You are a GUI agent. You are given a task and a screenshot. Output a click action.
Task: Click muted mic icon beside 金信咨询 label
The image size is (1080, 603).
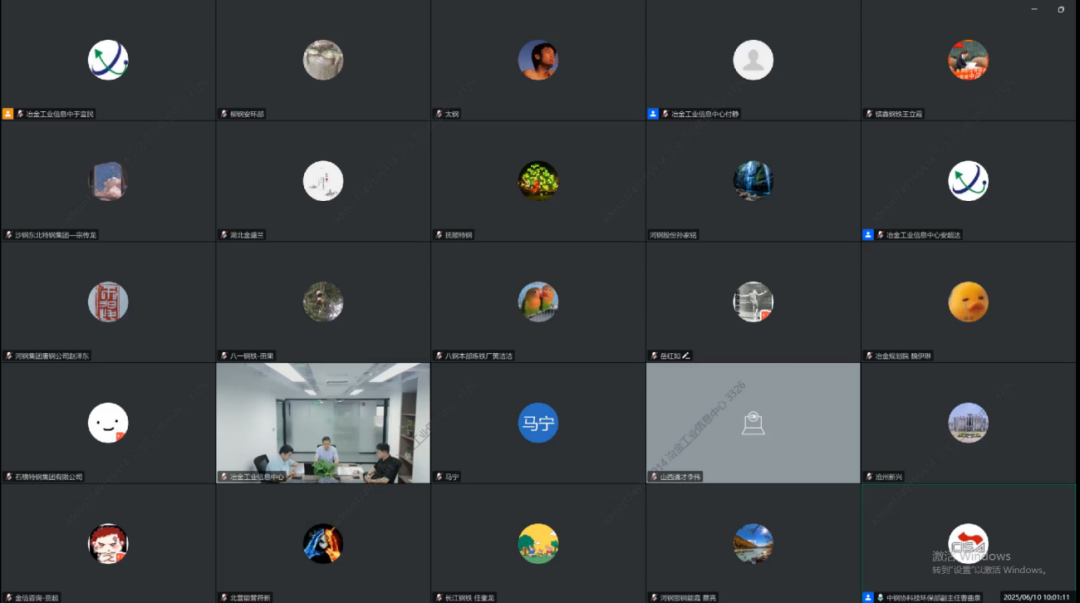point(8,598)
